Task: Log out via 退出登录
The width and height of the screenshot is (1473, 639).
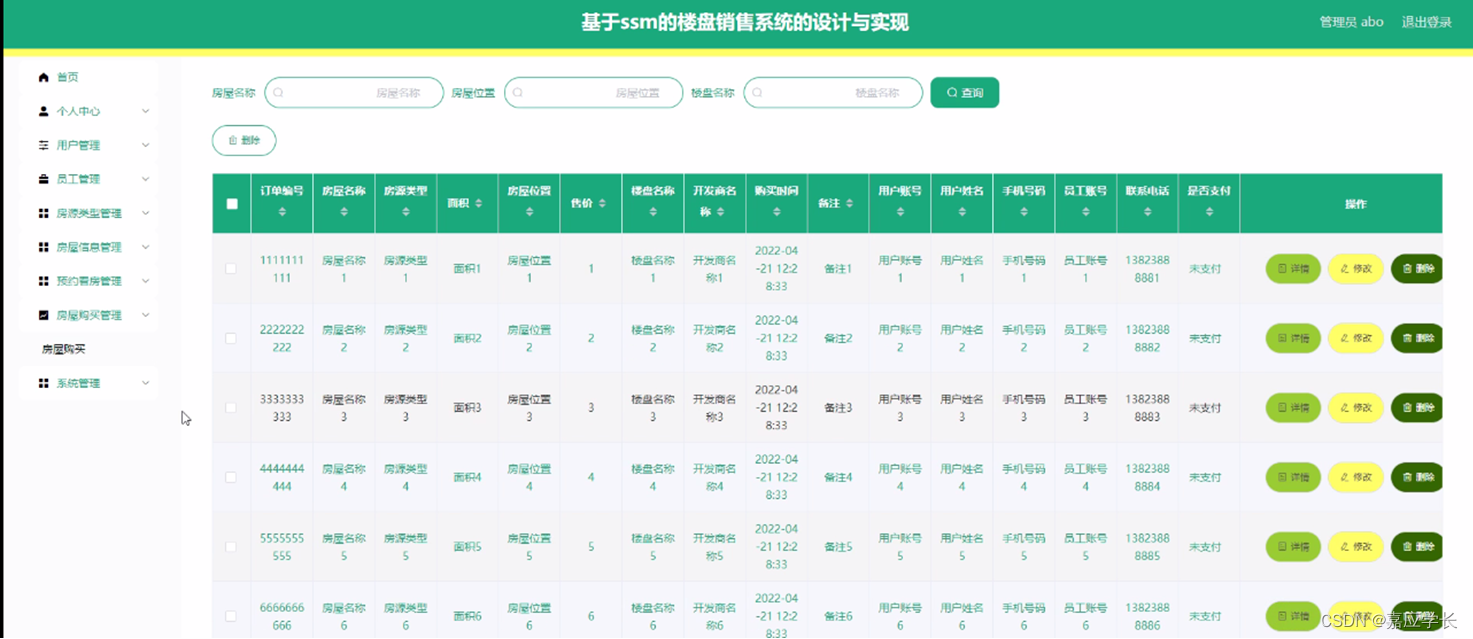Action: coord(1426,22)
